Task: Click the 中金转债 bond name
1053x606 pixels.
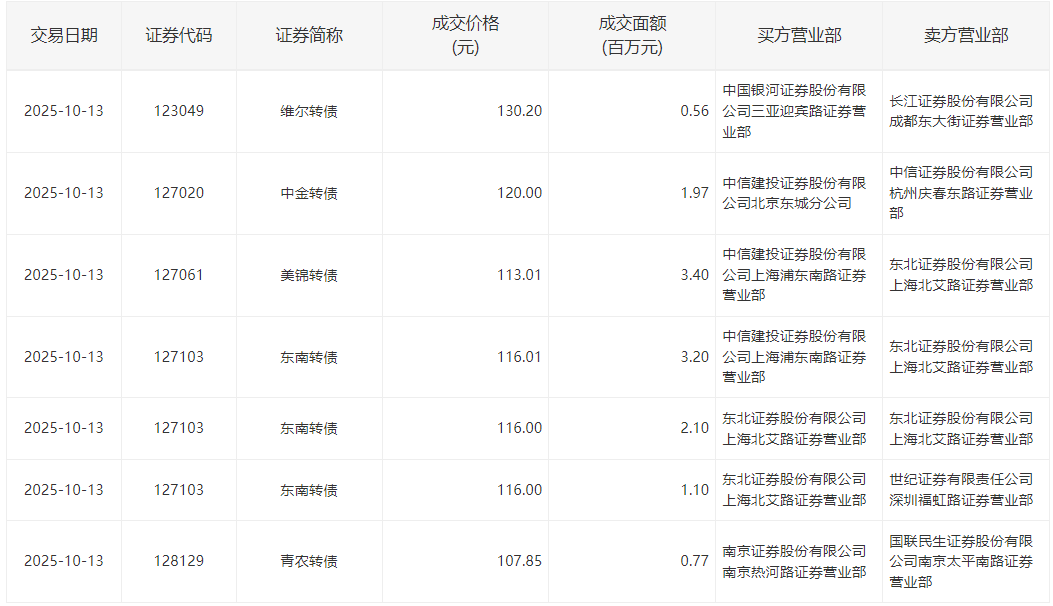Action: 309,193
